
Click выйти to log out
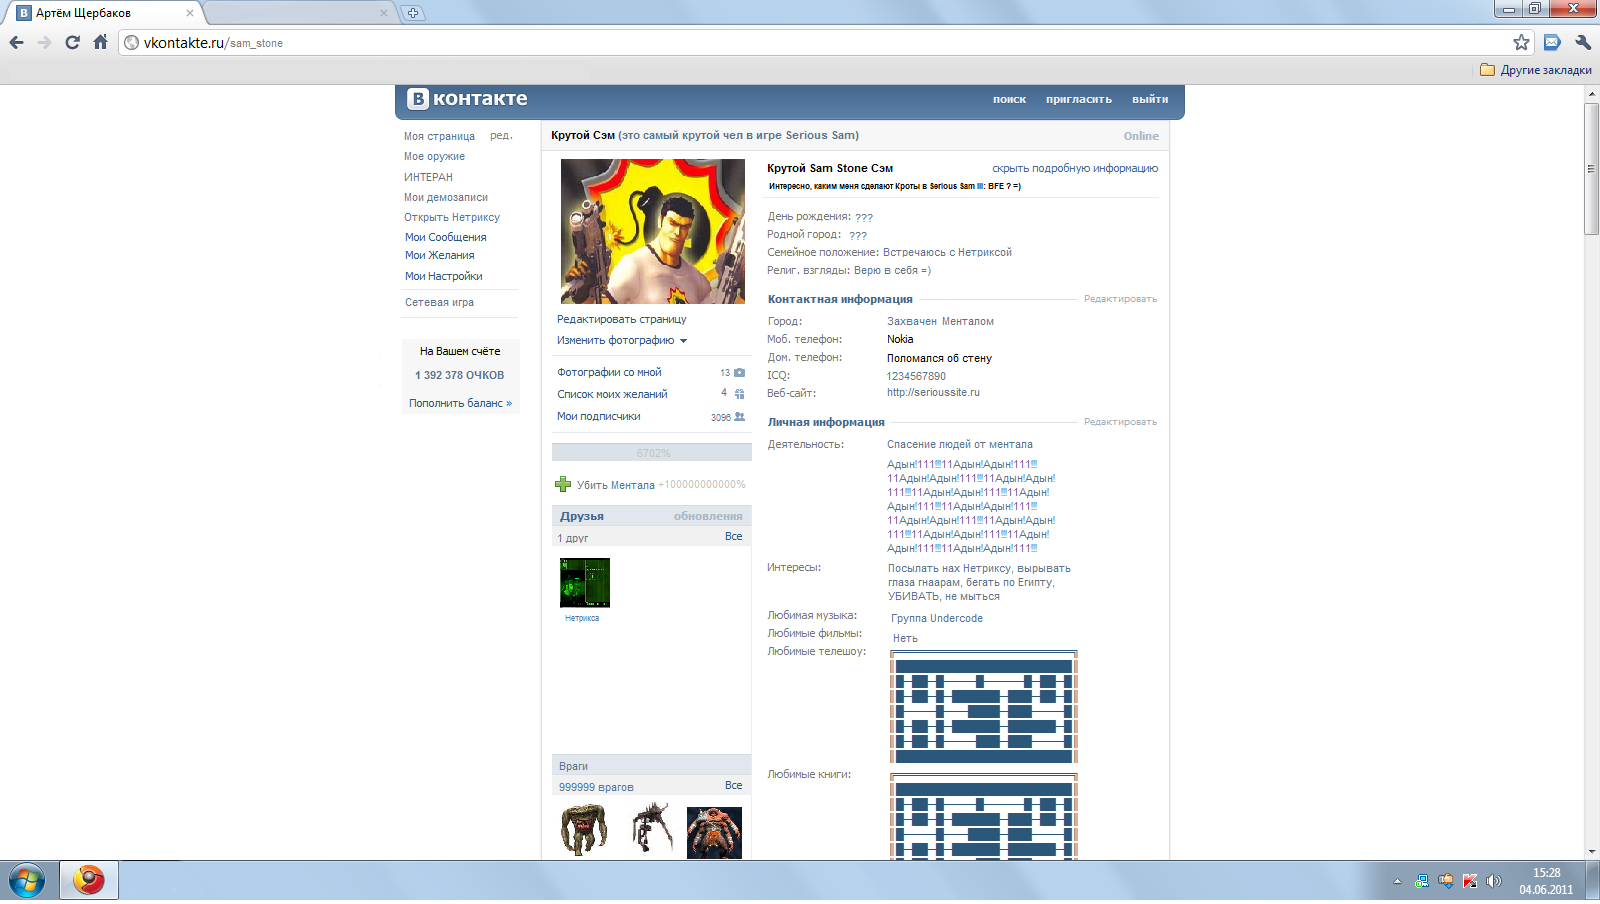click(1150, 99)
